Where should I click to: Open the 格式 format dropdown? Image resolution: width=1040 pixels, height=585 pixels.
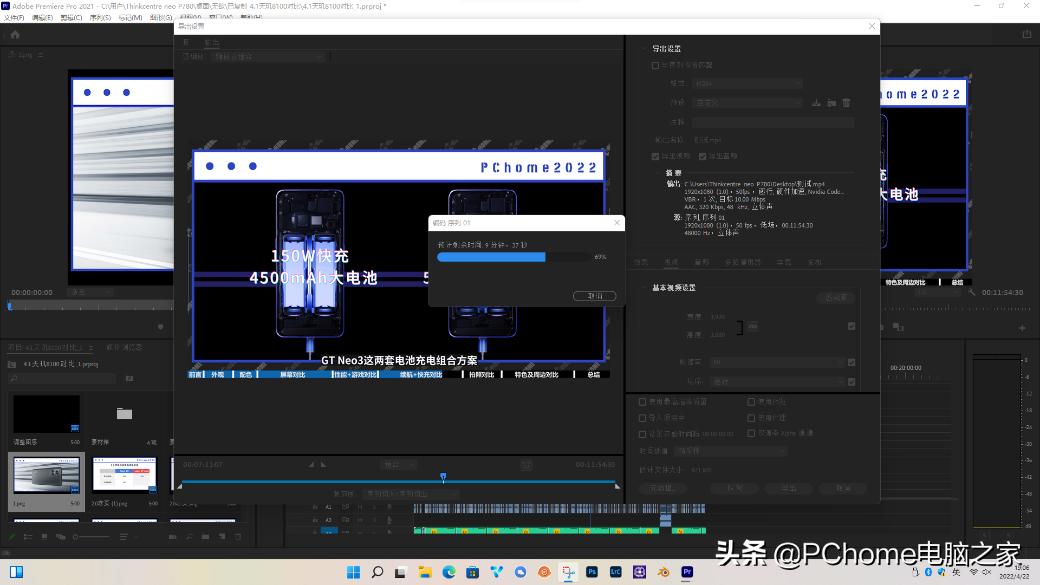coord(745,84)
